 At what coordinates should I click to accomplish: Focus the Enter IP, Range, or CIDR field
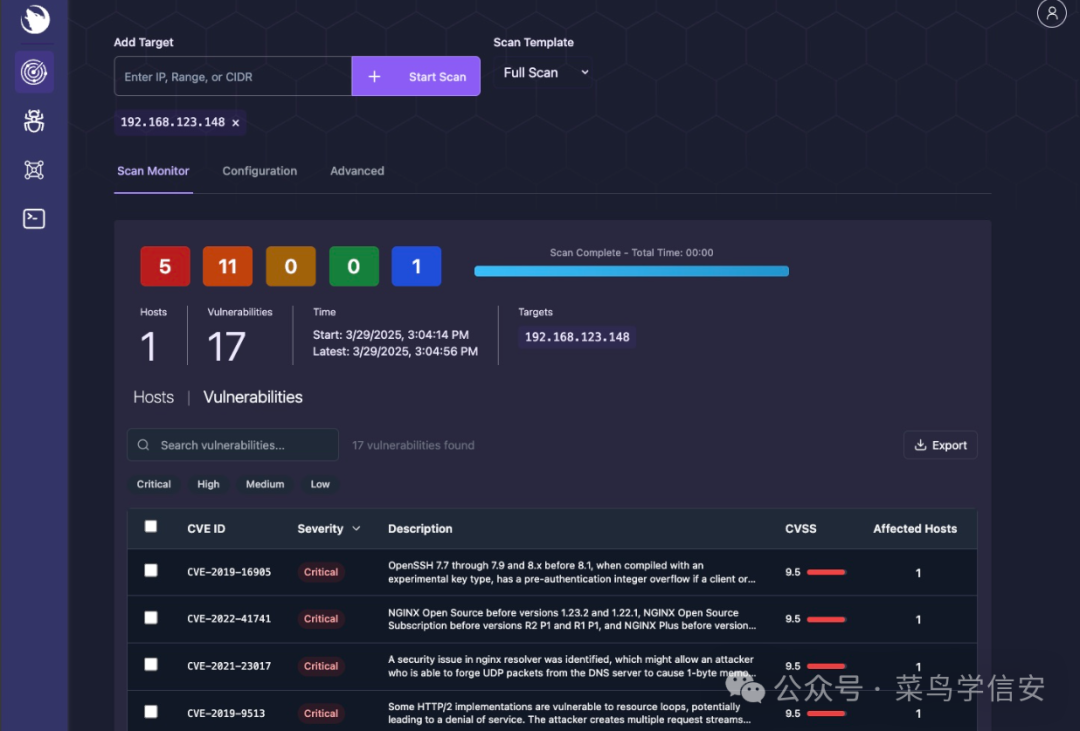233,76
